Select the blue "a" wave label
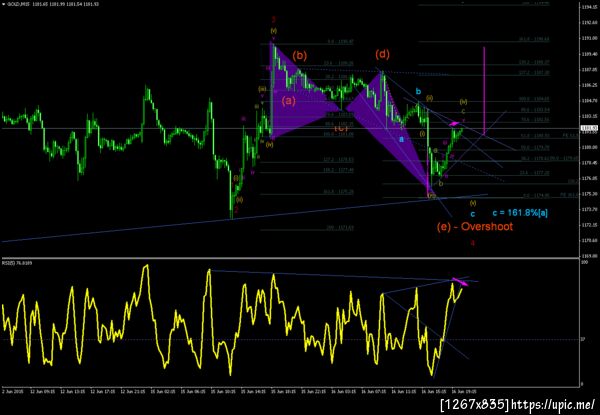Viewport: 600px width, 415px height. (x=401, y=139)
